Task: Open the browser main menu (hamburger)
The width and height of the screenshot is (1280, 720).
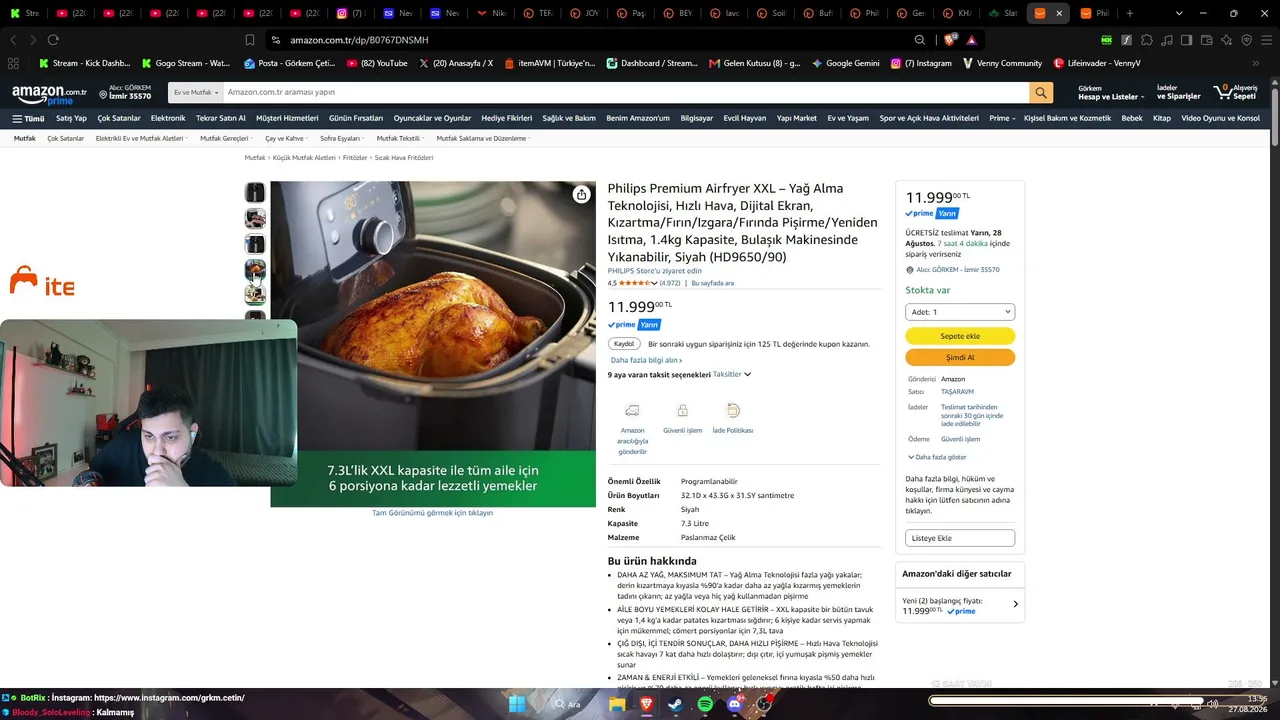Action: pyautogui.click(x=1267, y=40)
